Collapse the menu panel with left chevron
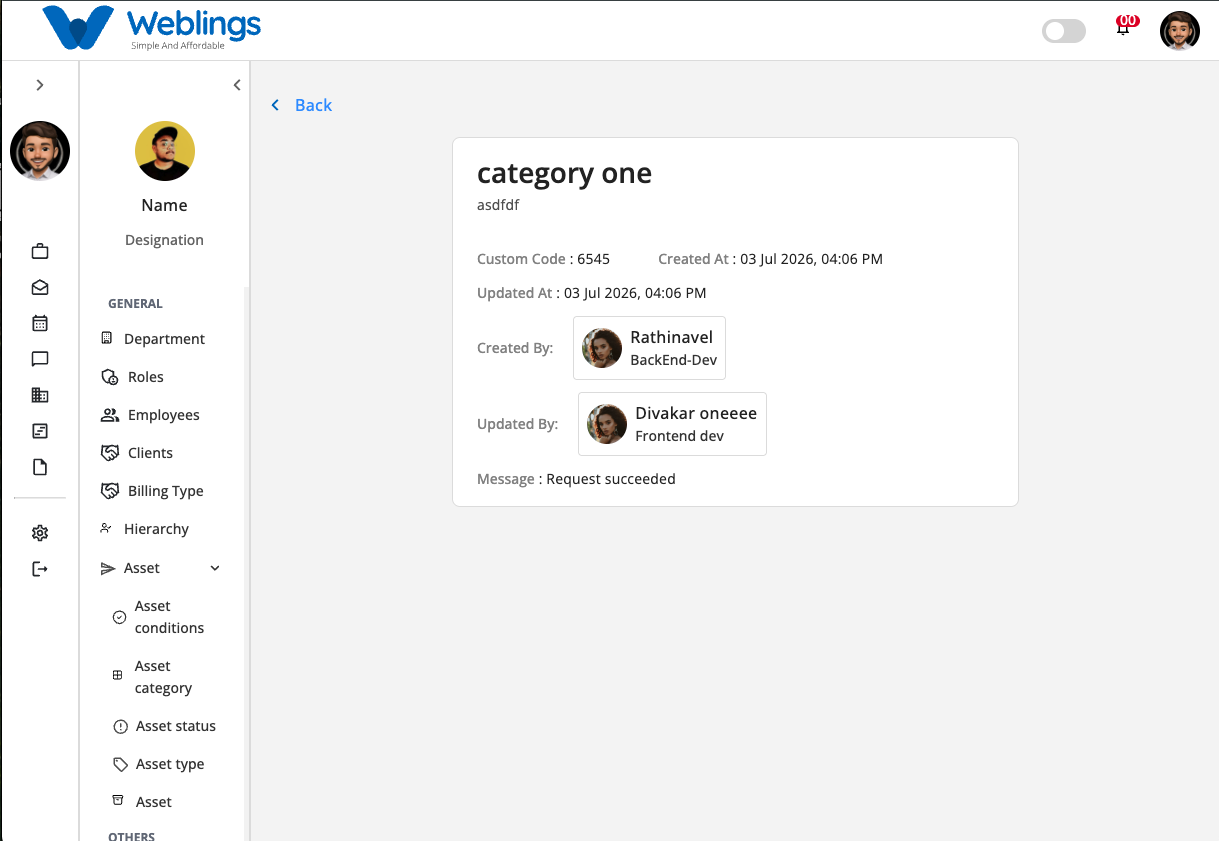This screenshot has height=841, width=1219. click(x=237, y=85)
